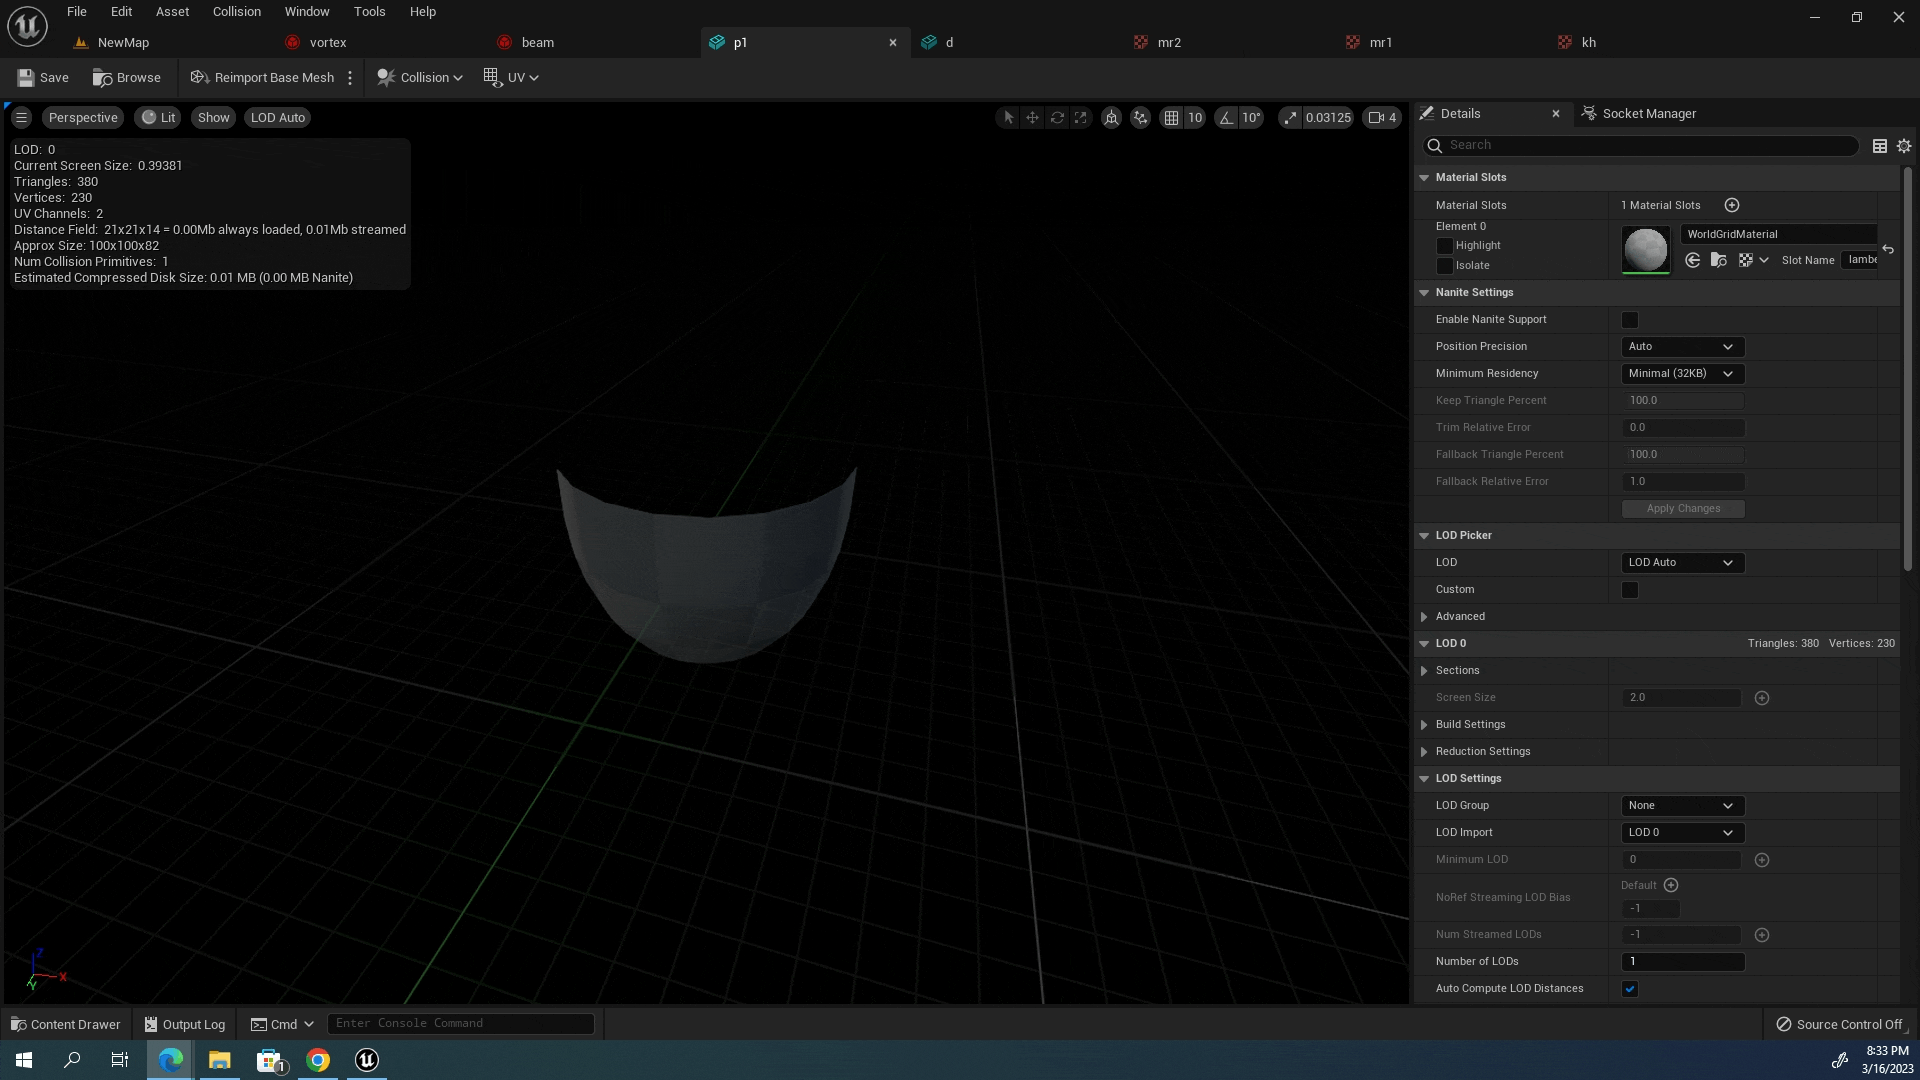Activate the select mode arrow tool
This screenshot has height=1080, width=1920.
coord(1008,118)
